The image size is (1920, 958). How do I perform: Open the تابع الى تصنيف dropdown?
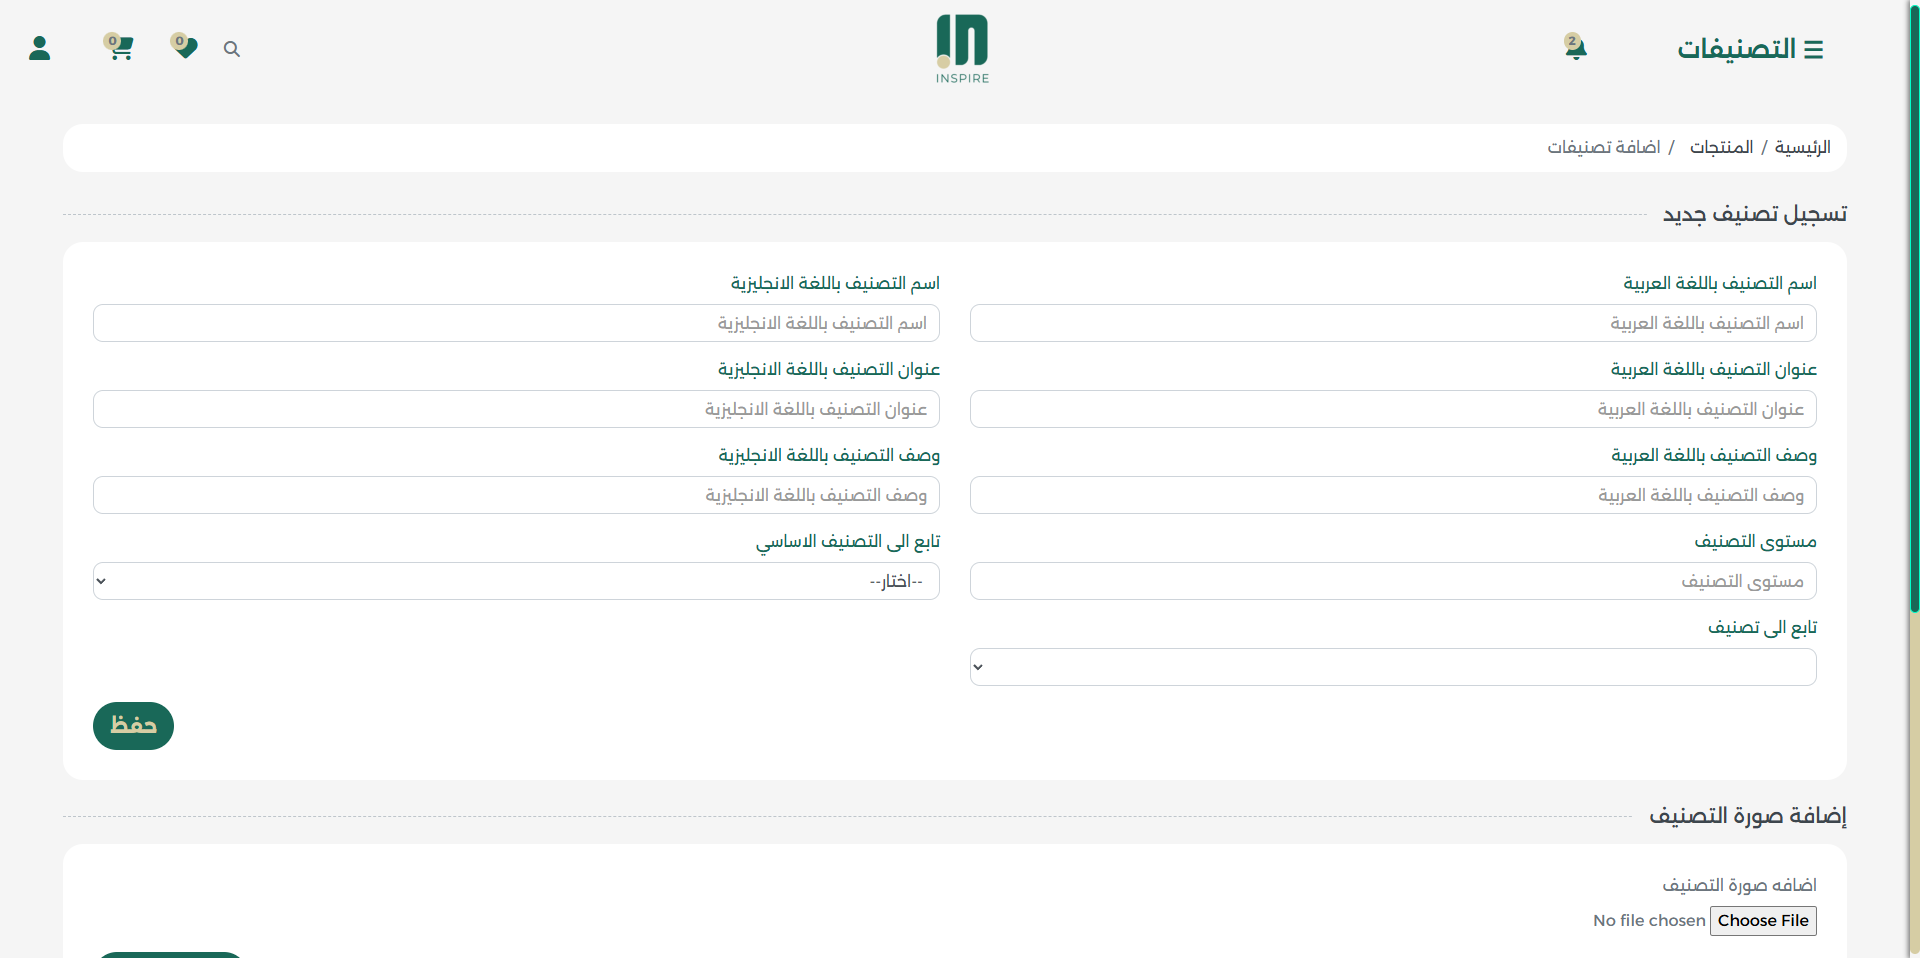tap(1392, 667)
